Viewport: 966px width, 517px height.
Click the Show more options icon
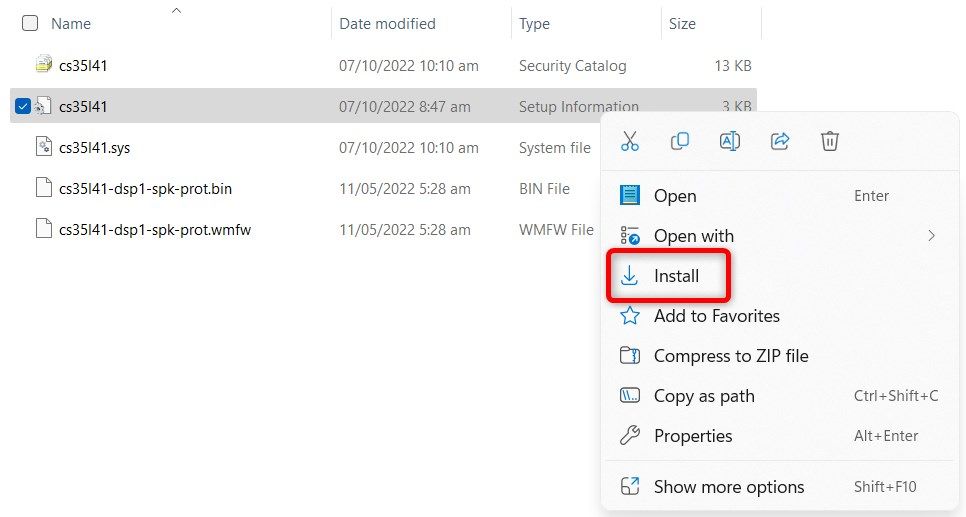pyautogui.click(x=630, y=486)
